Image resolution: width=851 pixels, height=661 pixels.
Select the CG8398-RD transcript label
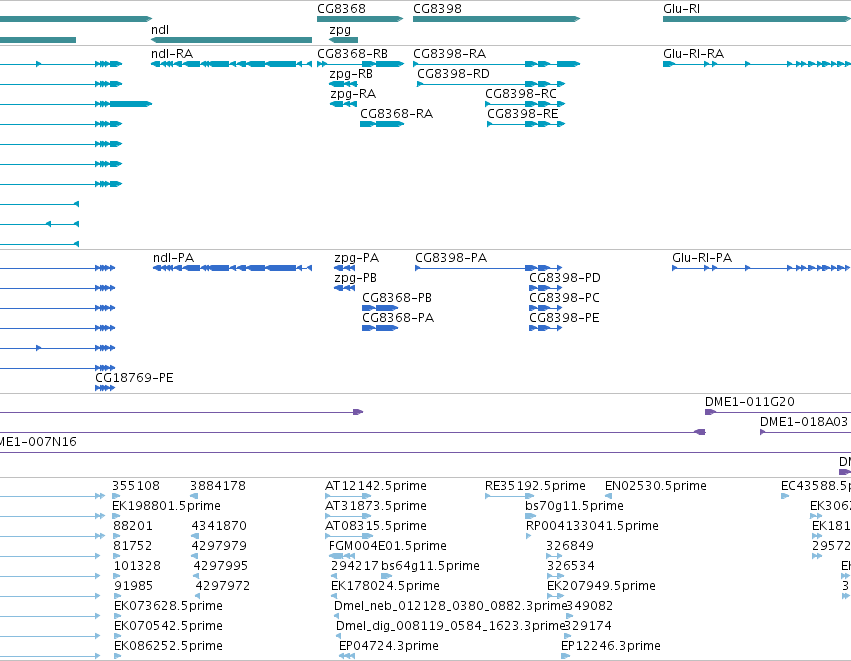tap(453, 74)
